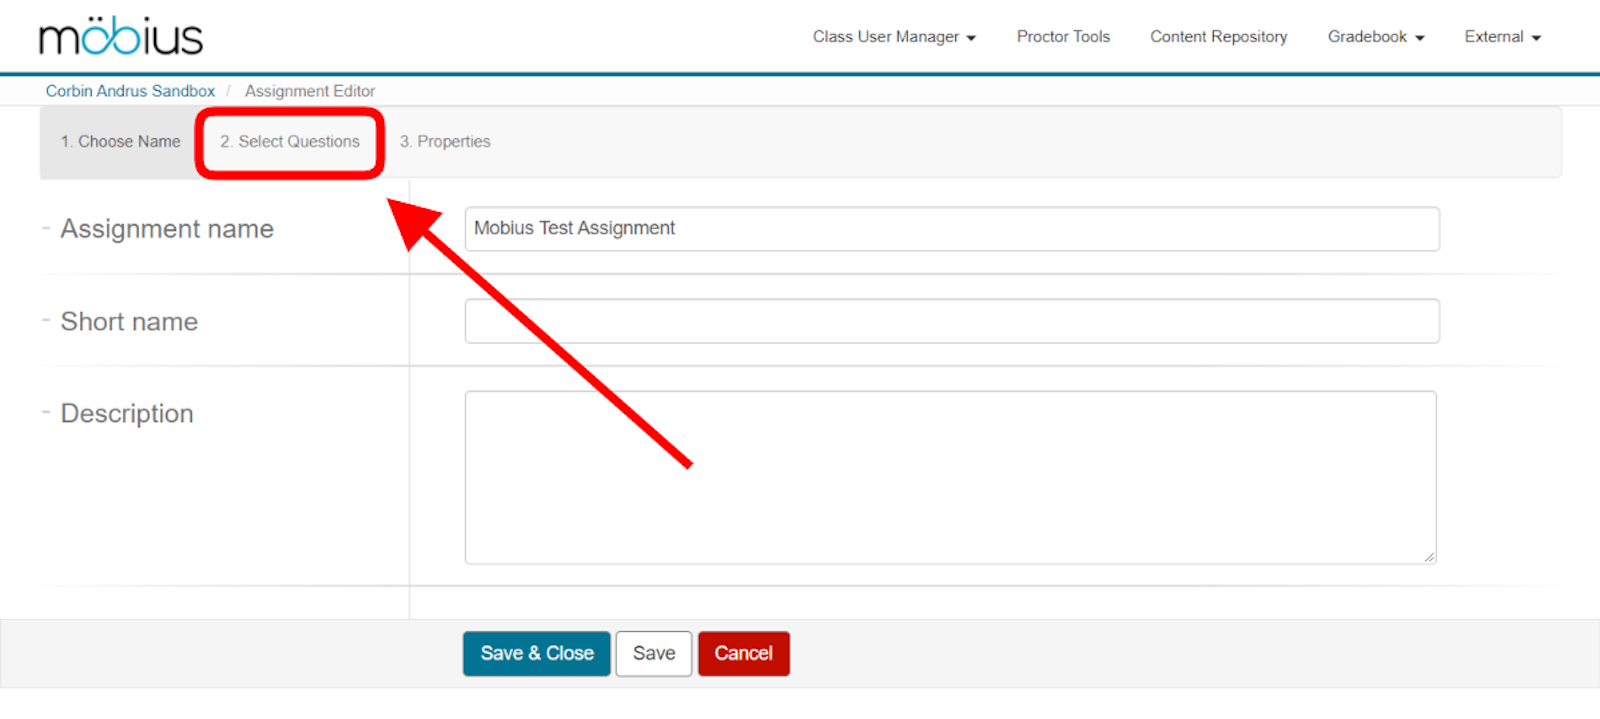Open Corbin Andrus Sandbox breadcrumb link
This screenshot has width=1600, height=719.
point(130,91)
